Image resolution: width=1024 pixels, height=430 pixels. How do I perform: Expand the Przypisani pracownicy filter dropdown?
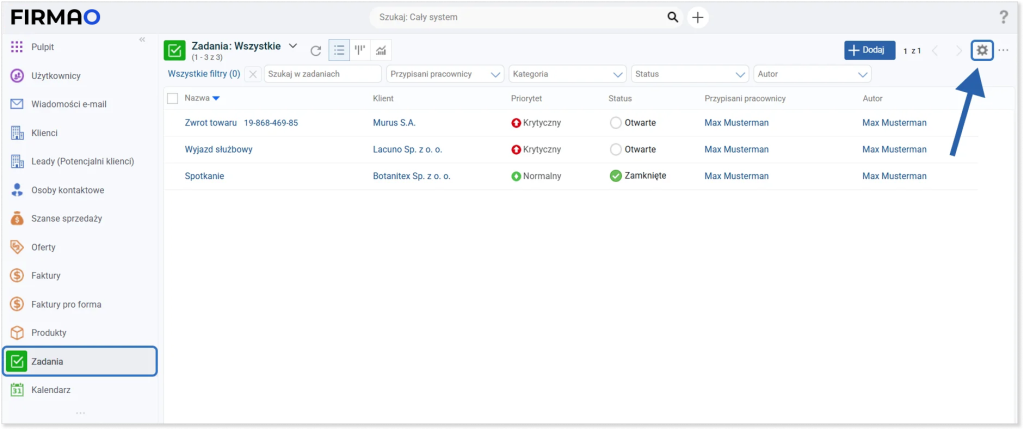click(445, 74)
